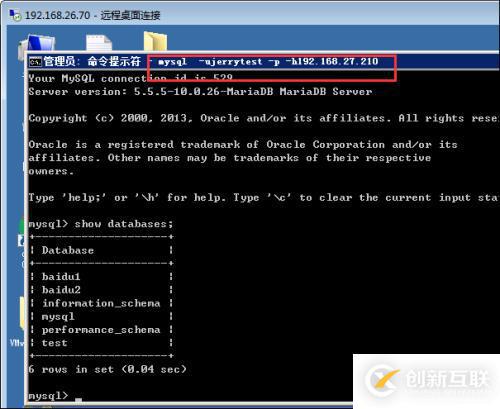The image size is (500, 409).
Task: Open the folder icon on remote desktop
Action: [x=155, y=41]
